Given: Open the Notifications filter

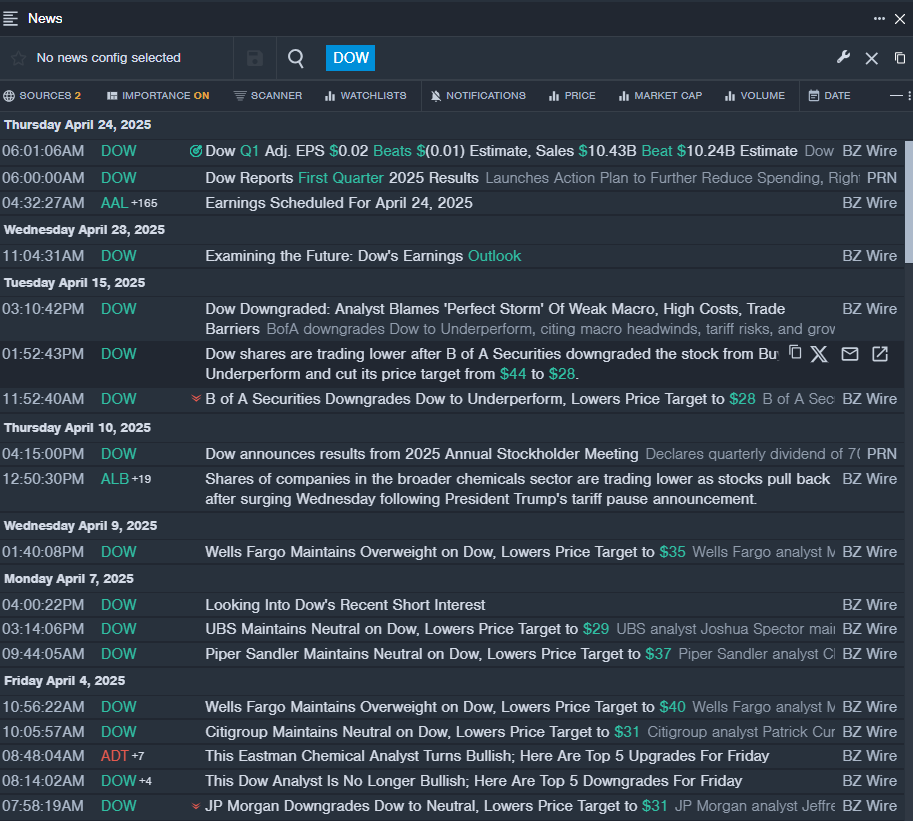Looking at the screenshot, I should point(478,95).
